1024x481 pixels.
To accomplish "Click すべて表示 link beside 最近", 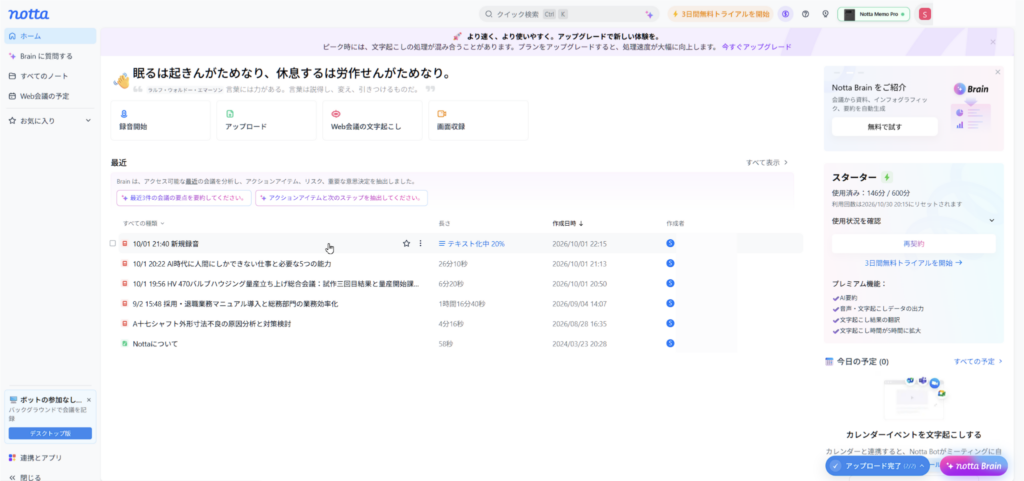I will [767, 162].
